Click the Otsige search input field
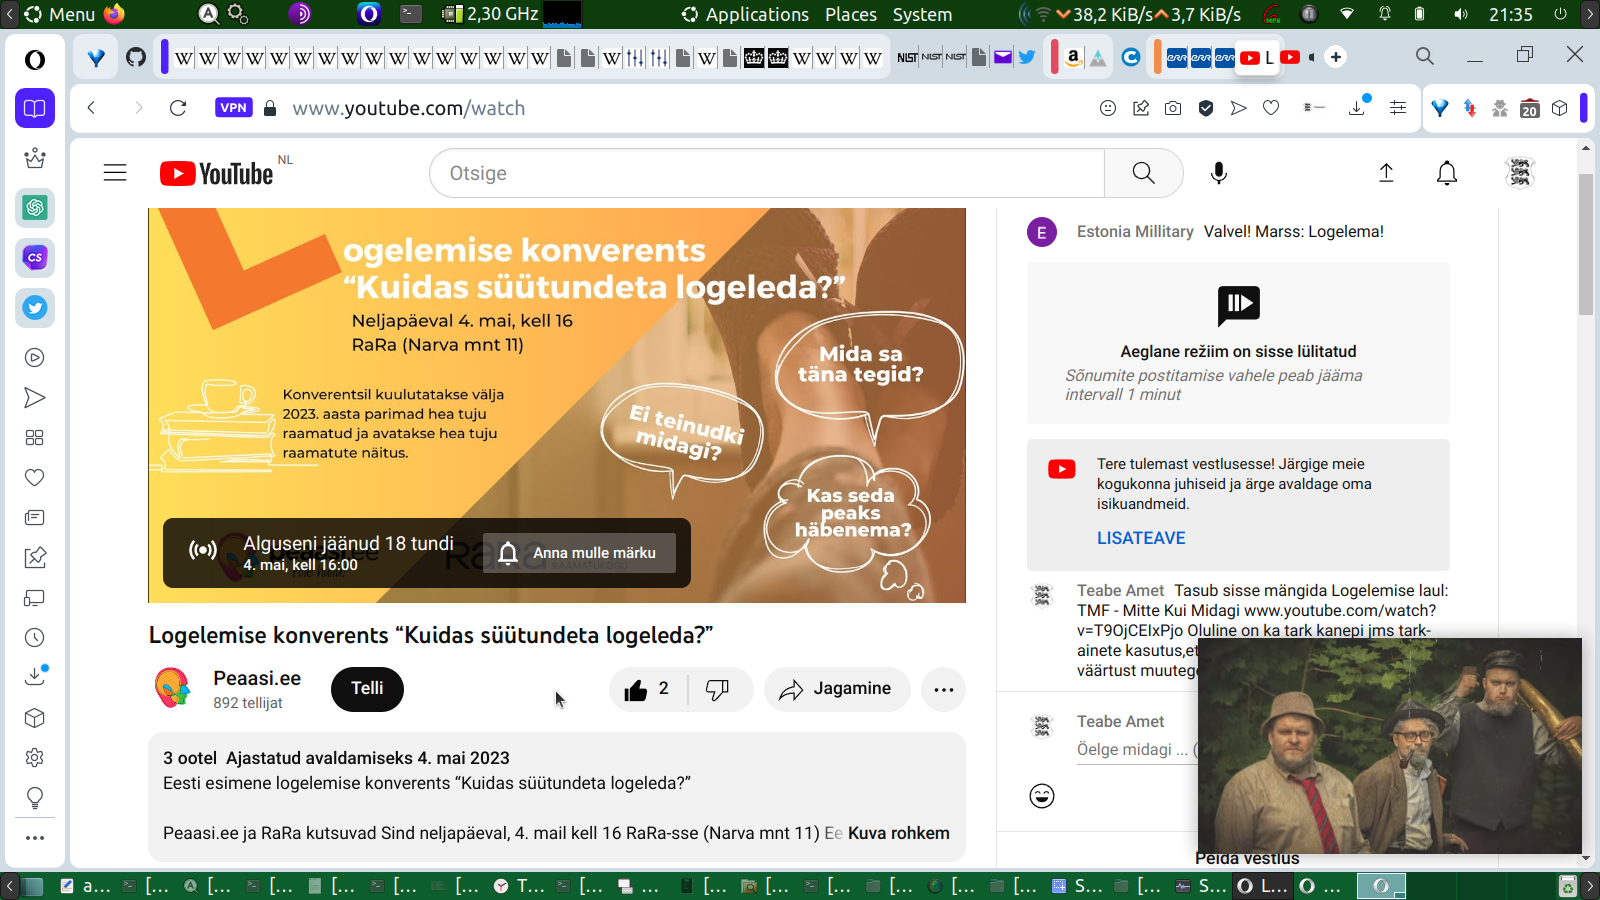The height and width of the screenshot is (900, 1600). [766, 173]
